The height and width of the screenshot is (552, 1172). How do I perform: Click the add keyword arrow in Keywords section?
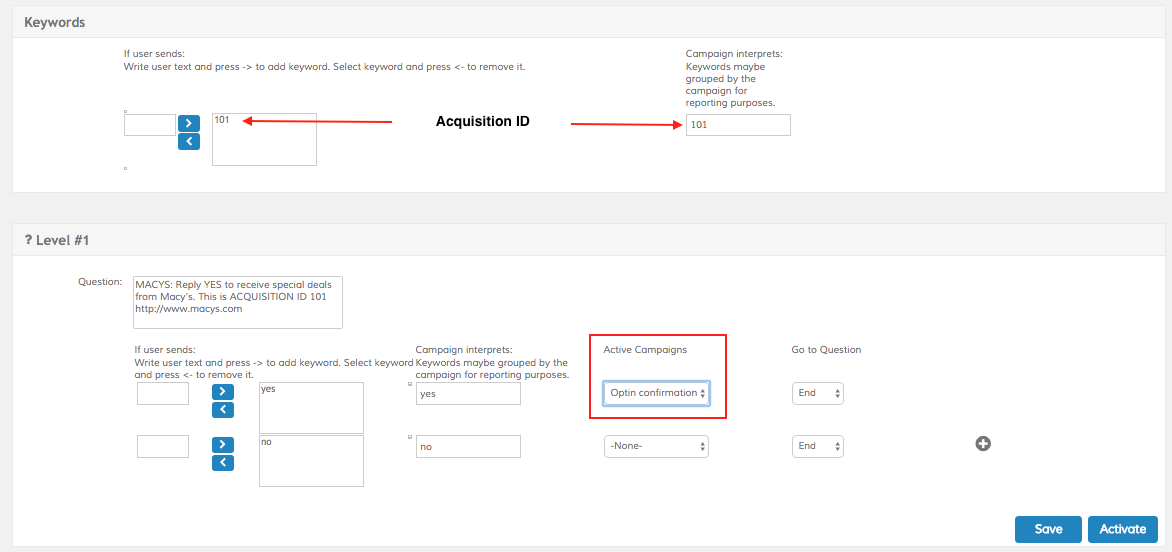(189, 123)
